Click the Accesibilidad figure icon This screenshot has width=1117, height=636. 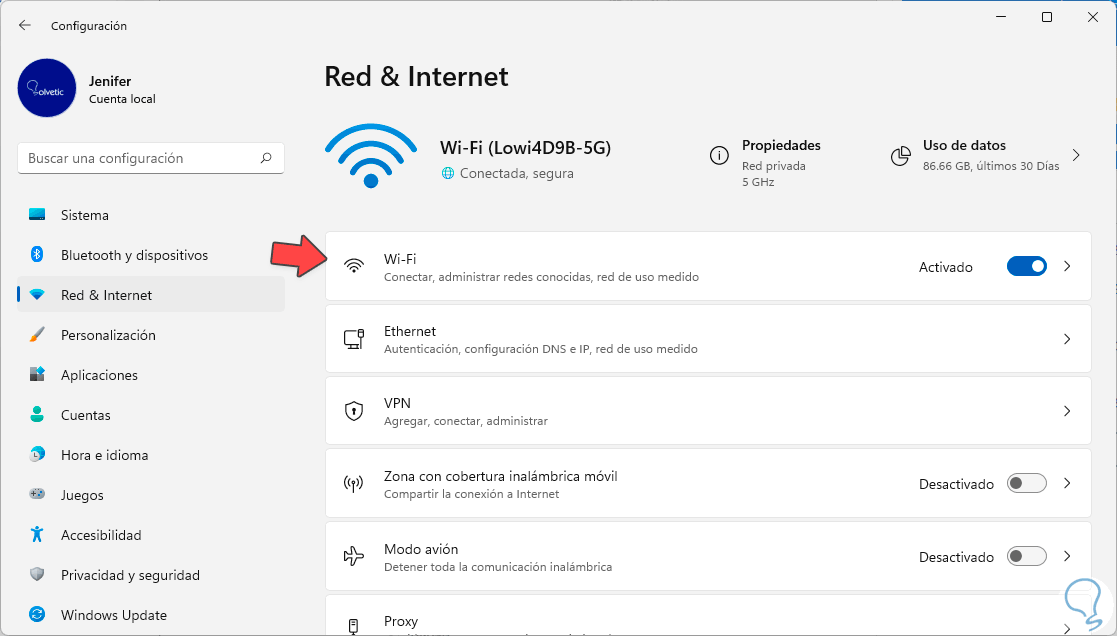37,535
